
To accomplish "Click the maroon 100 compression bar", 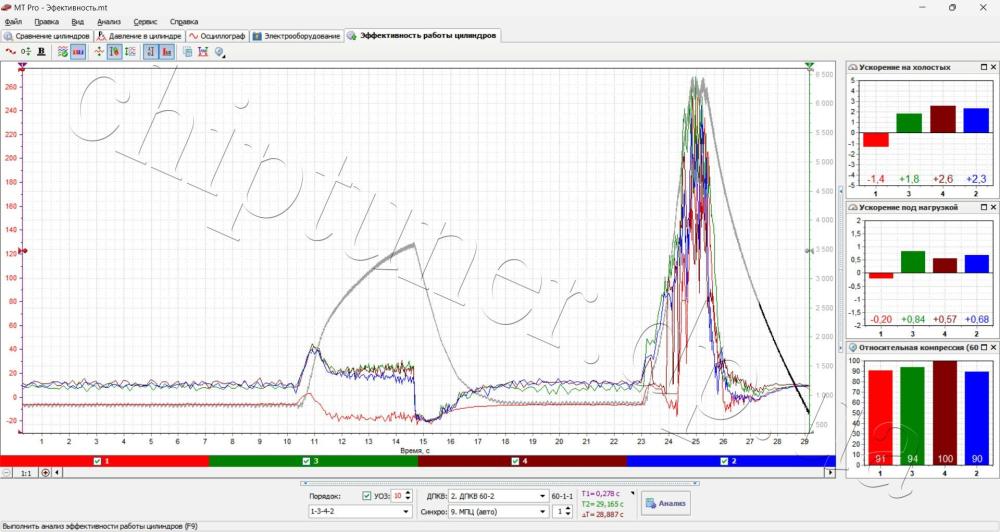I will 944,413.
